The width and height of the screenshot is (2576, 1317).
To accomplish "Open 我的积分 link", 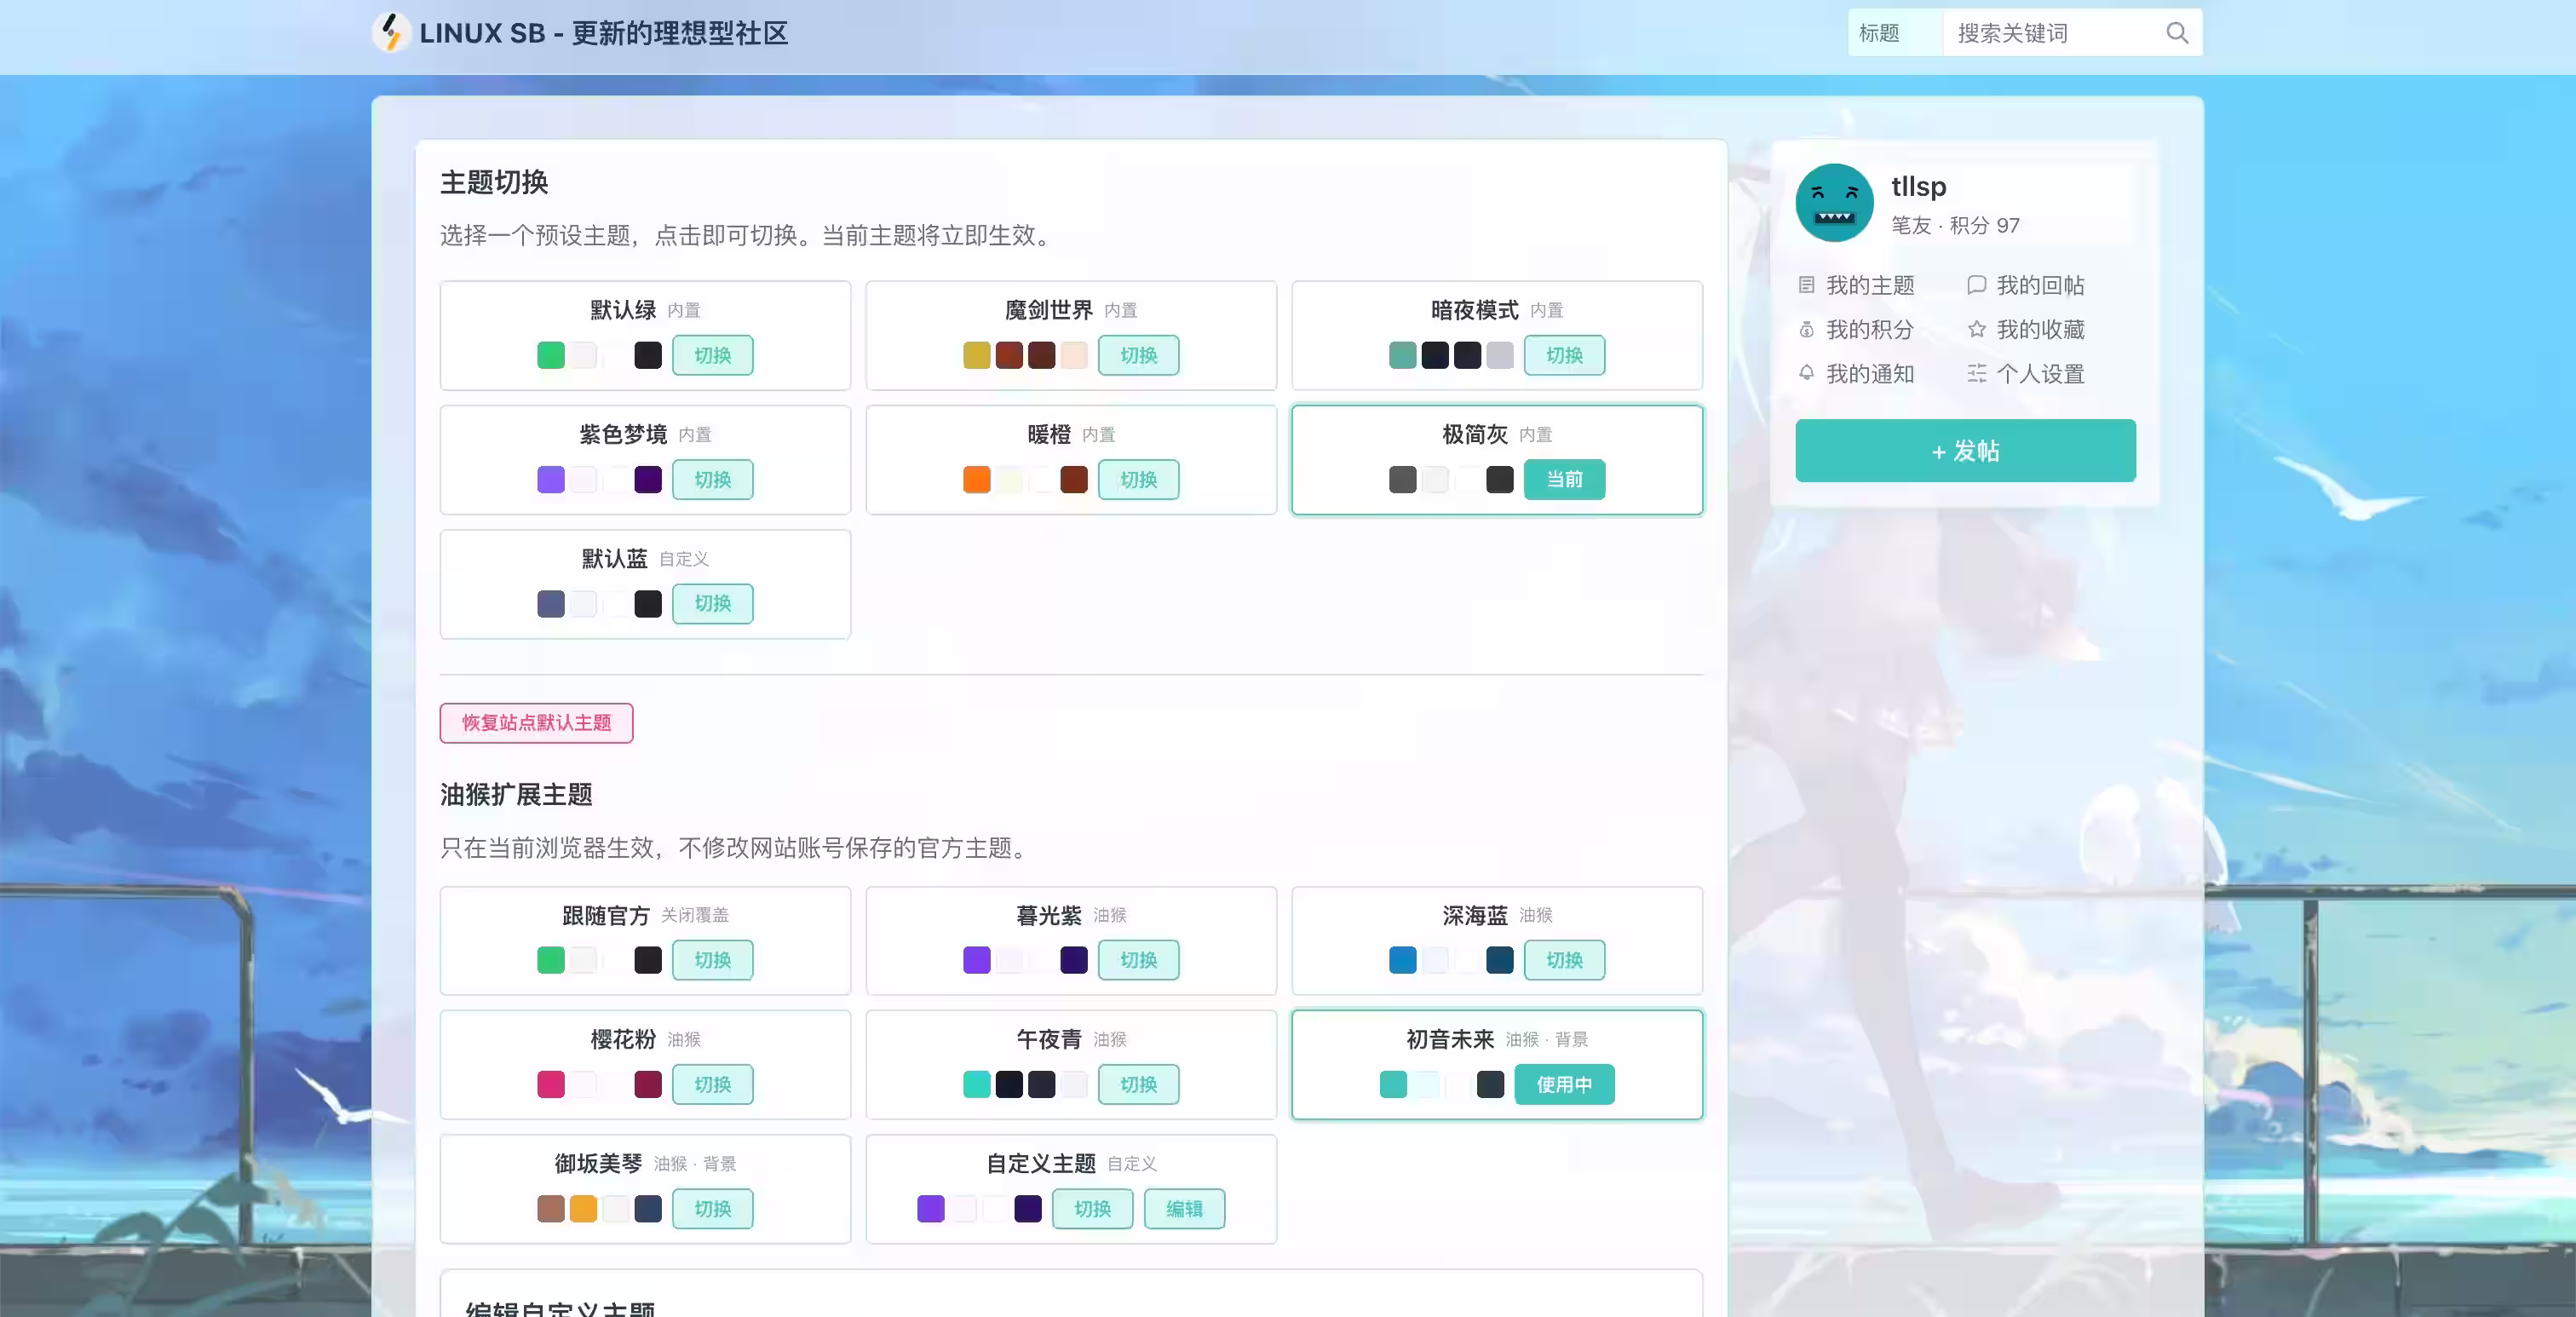I will click(1870, 329).
